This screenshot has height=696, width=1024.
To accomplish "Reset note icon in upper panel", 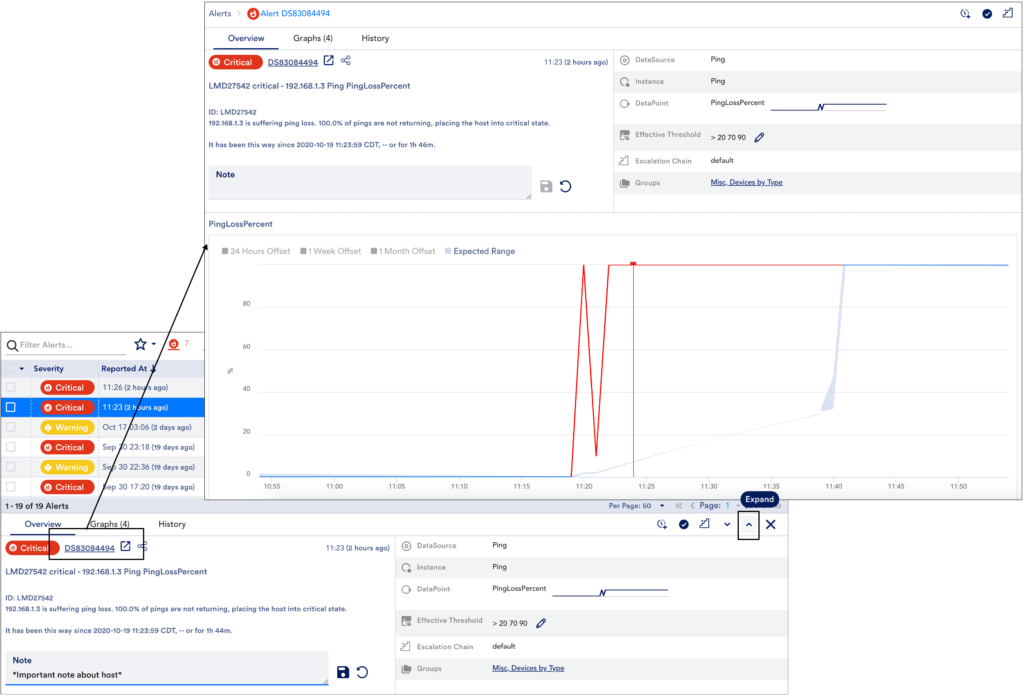I will (x=566, y=187).
